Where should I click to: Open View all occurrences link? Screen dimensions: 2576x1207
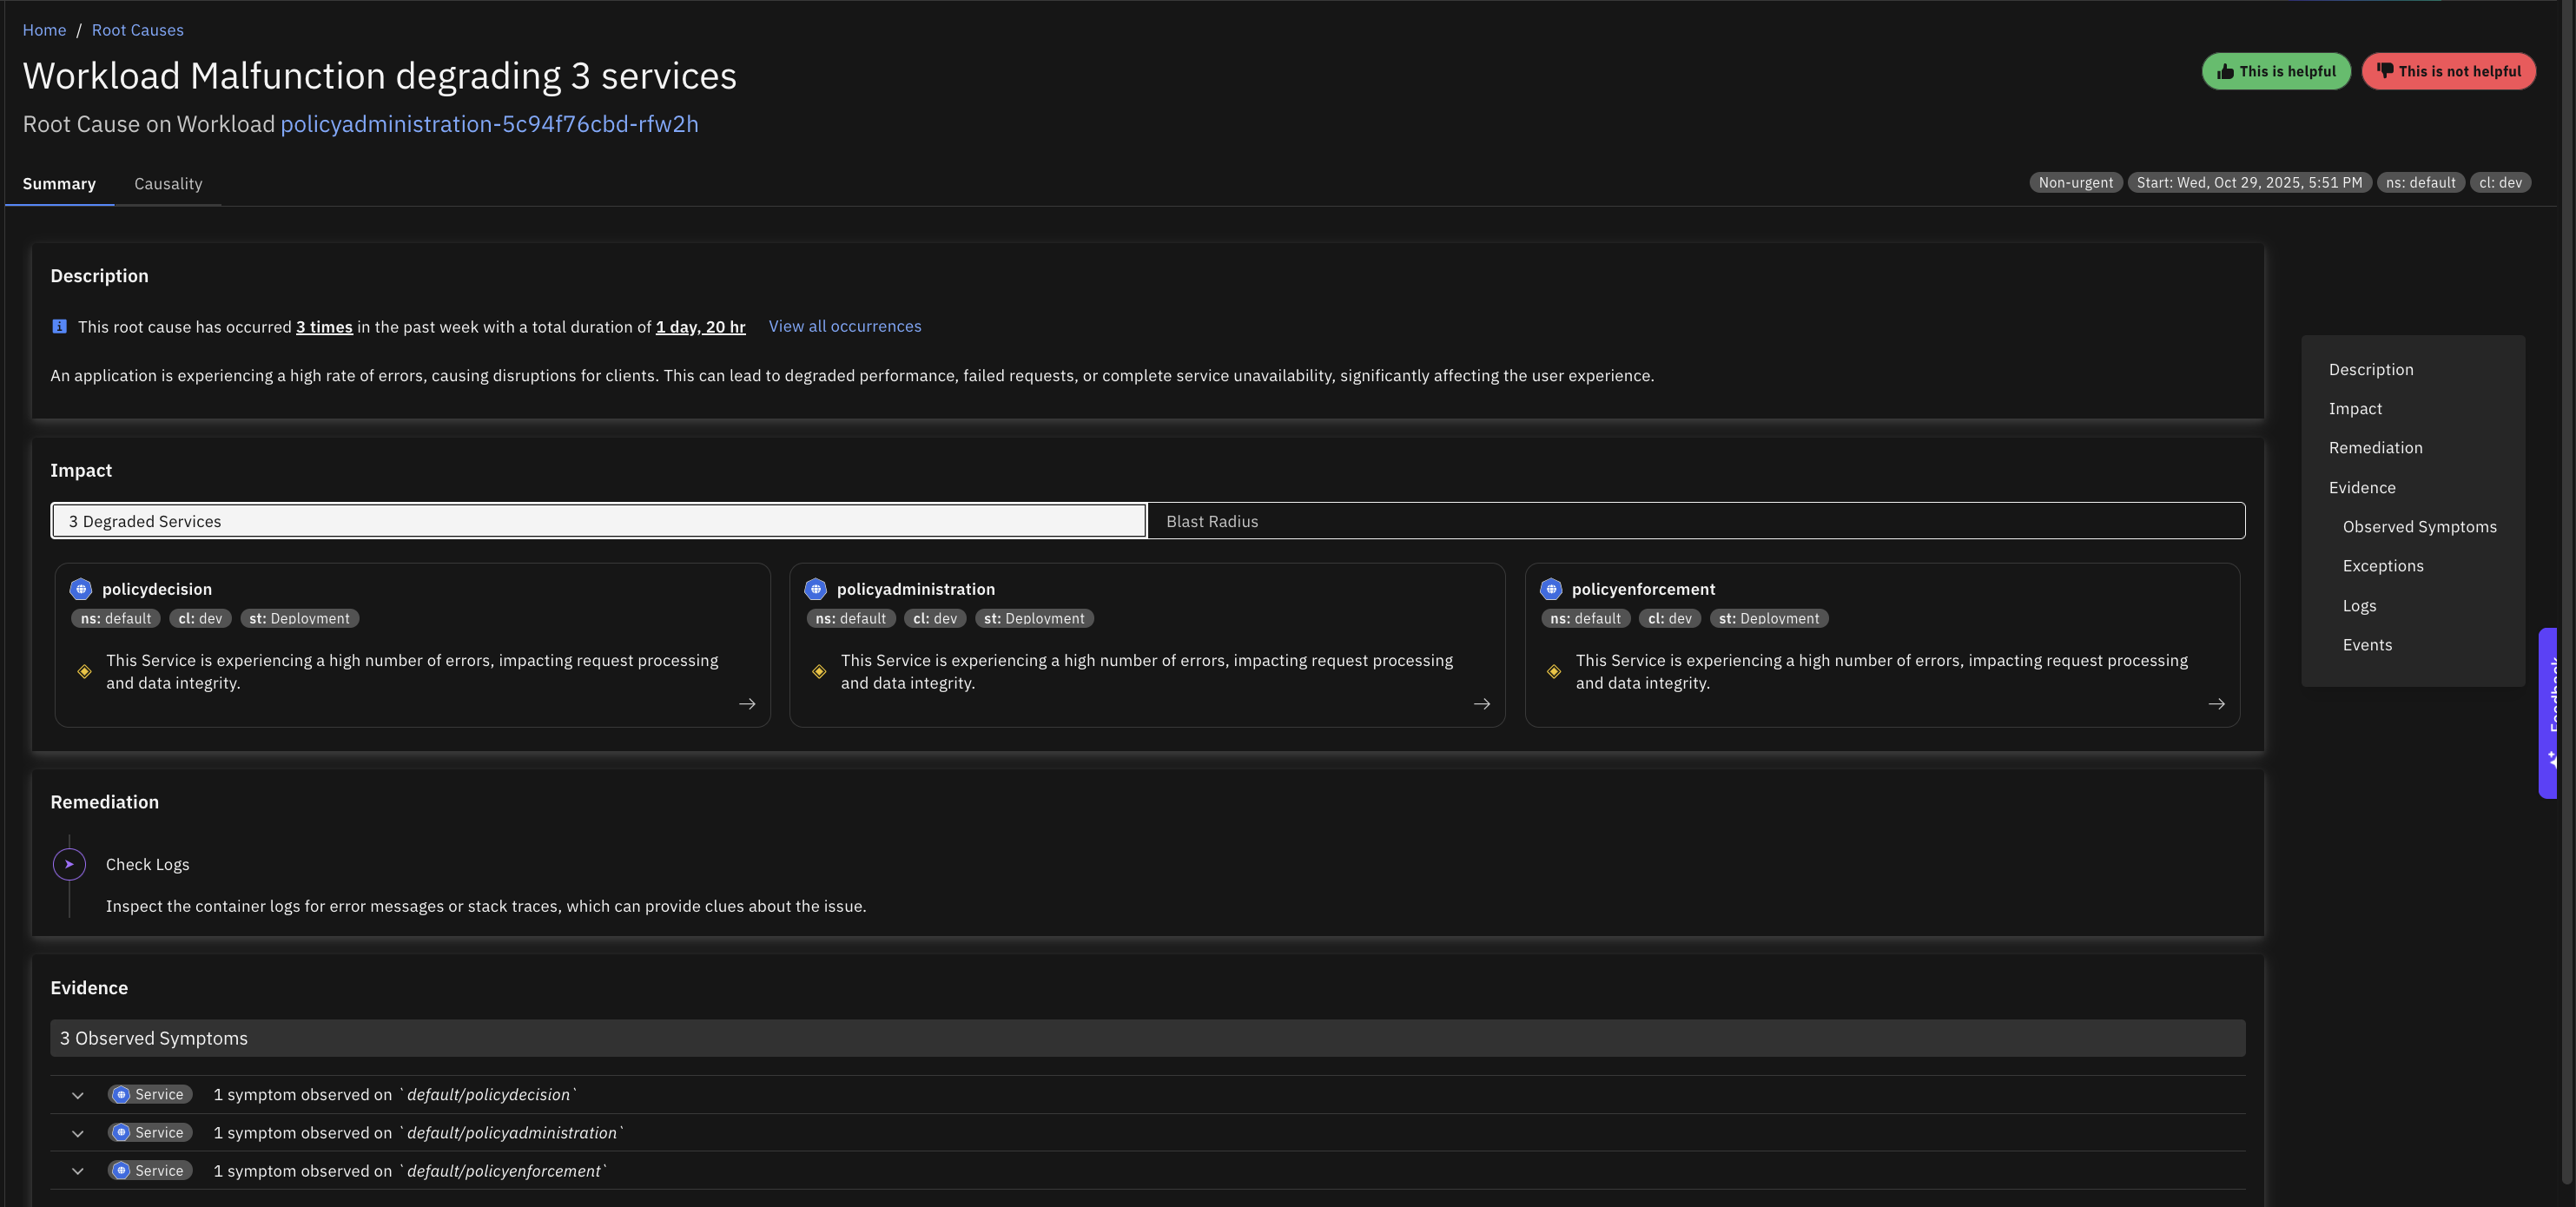point(844,326)
